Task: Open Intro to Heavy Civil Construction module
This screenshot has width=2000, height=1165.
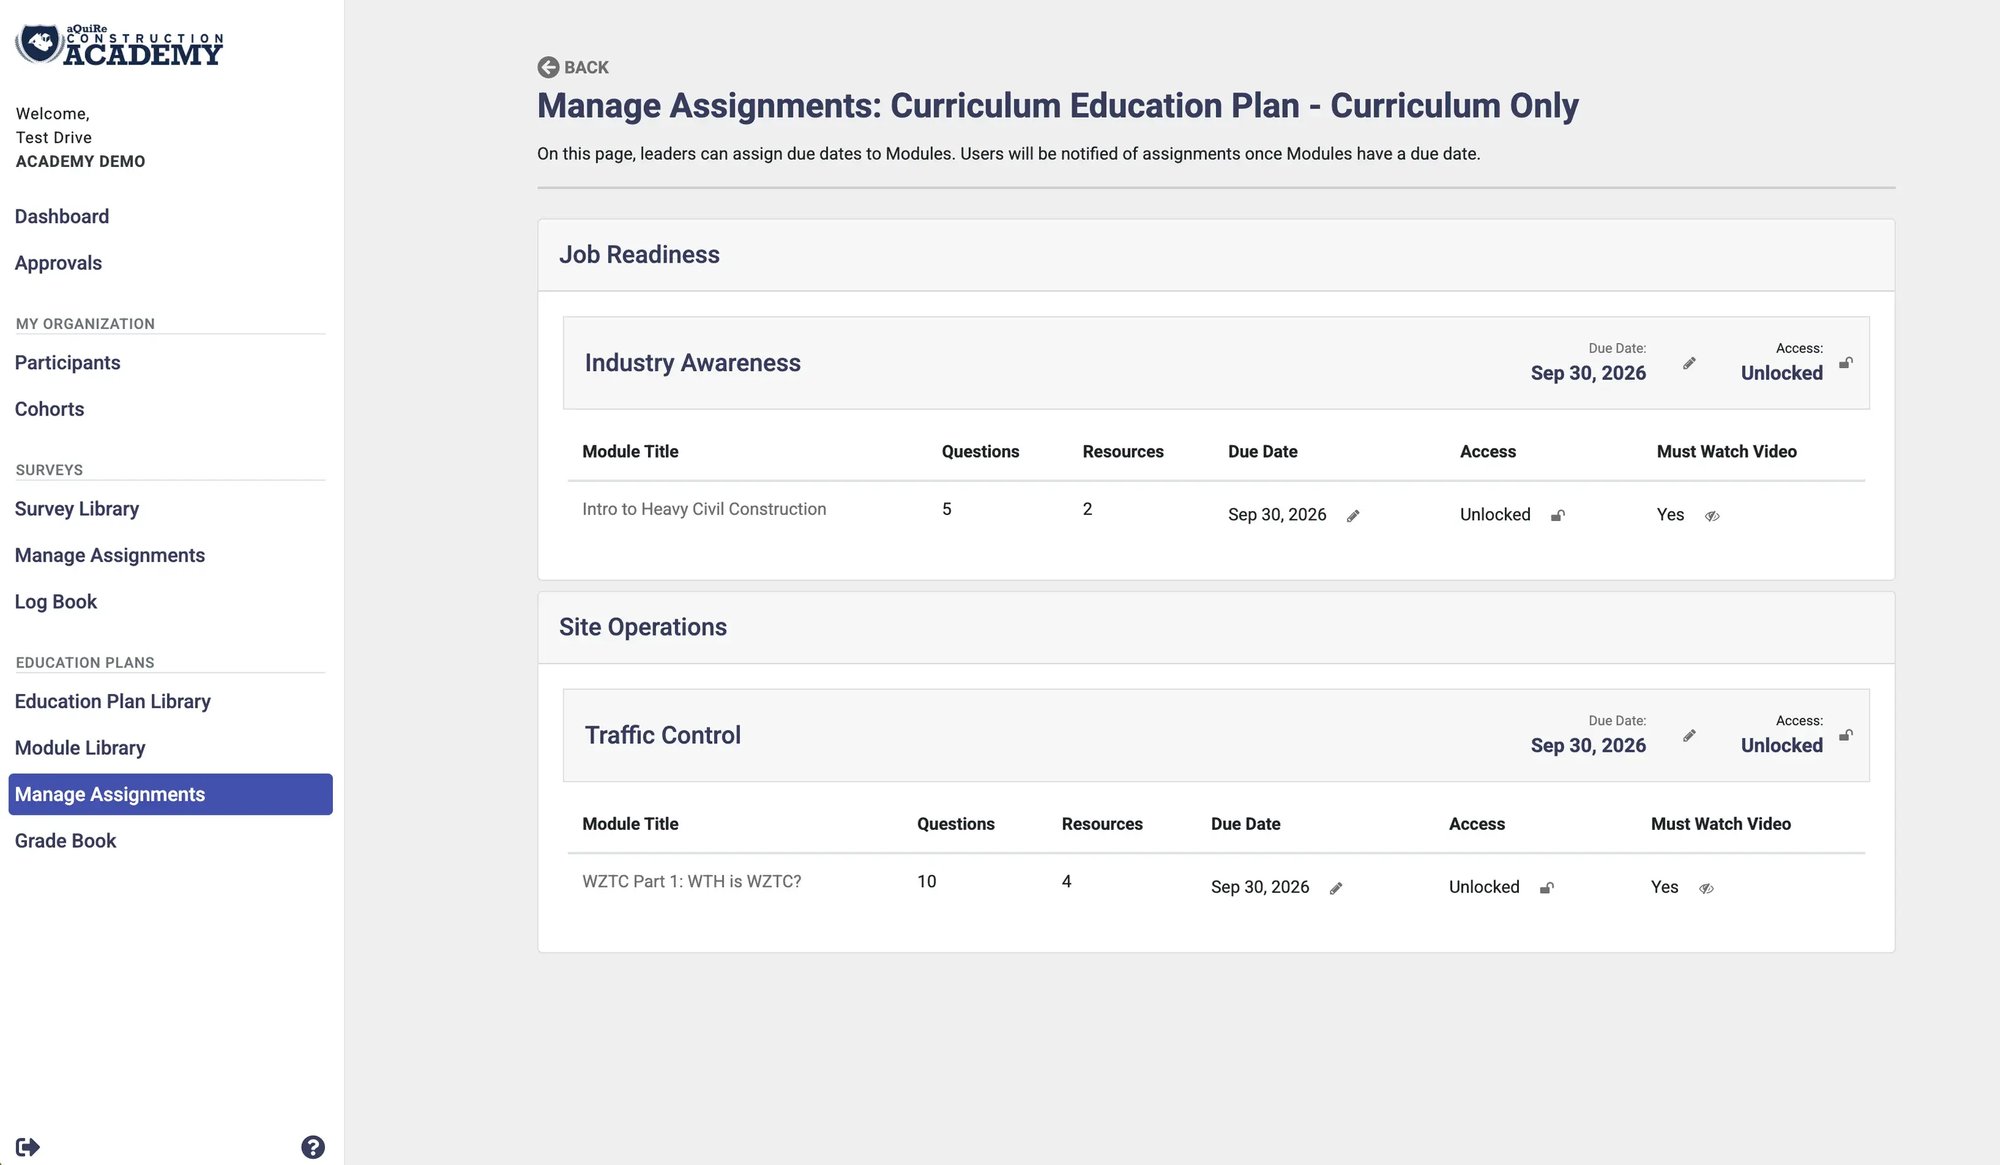Action: 704,509
